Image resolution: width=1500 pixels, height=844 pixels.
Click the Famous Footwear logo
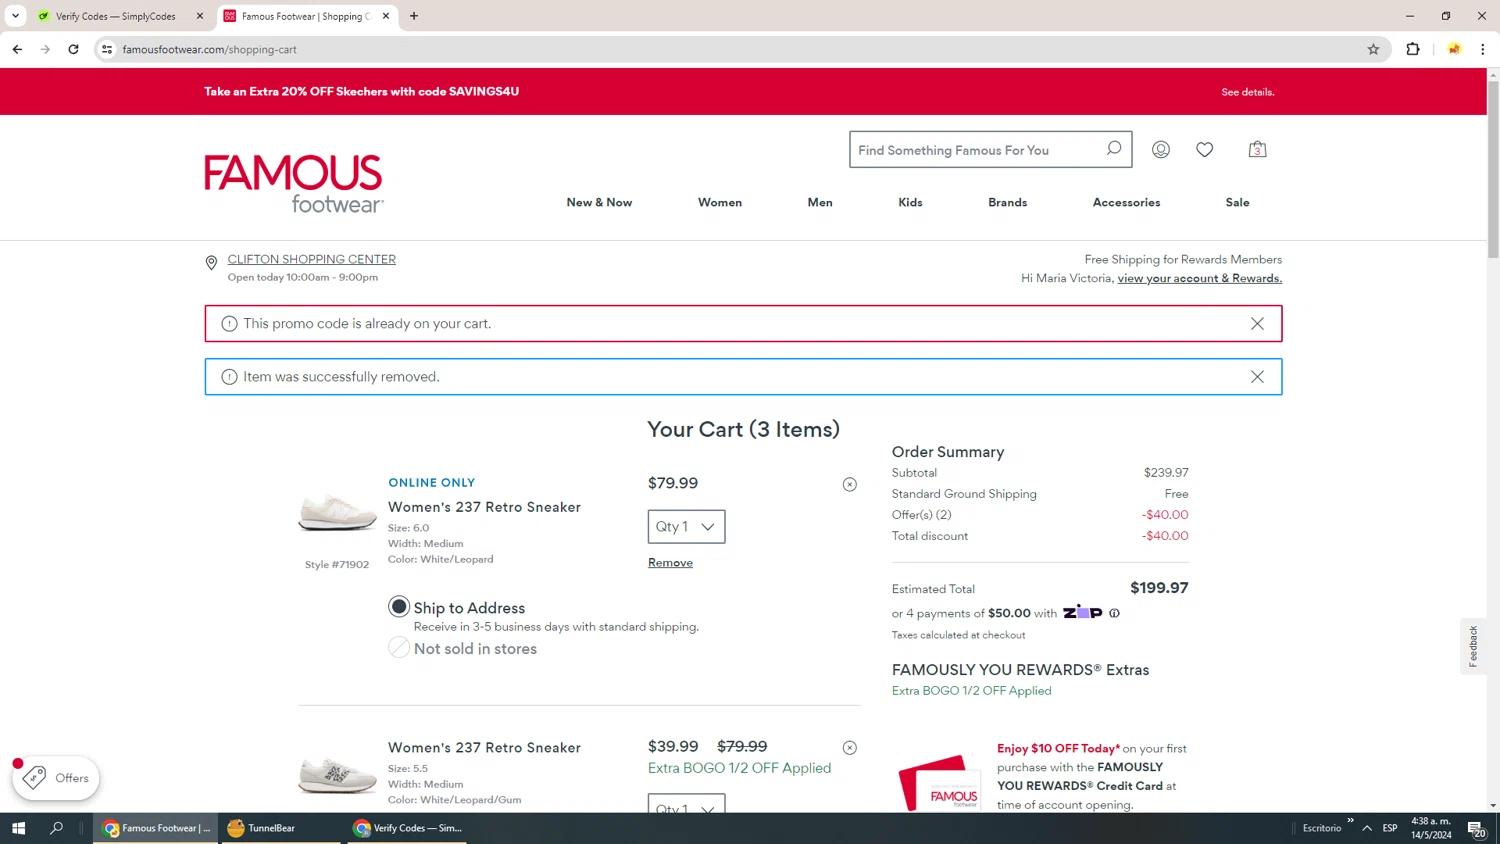(294, 184)
